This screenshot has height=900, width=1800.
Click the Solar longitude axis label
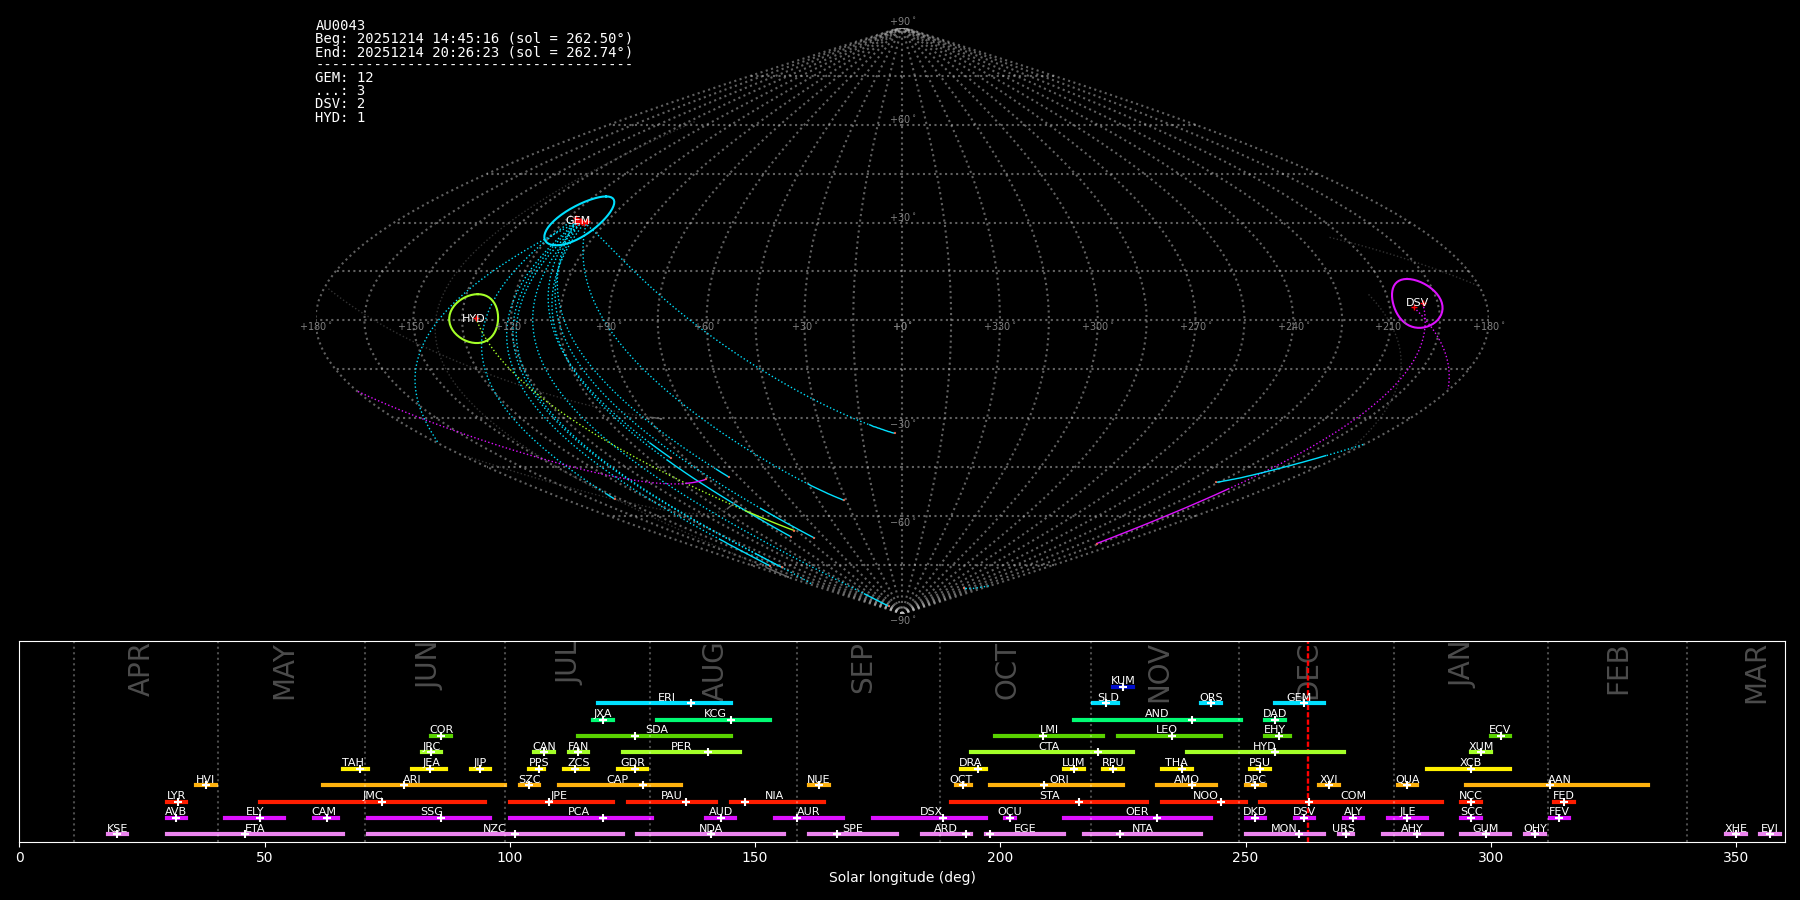click(902, 878)
